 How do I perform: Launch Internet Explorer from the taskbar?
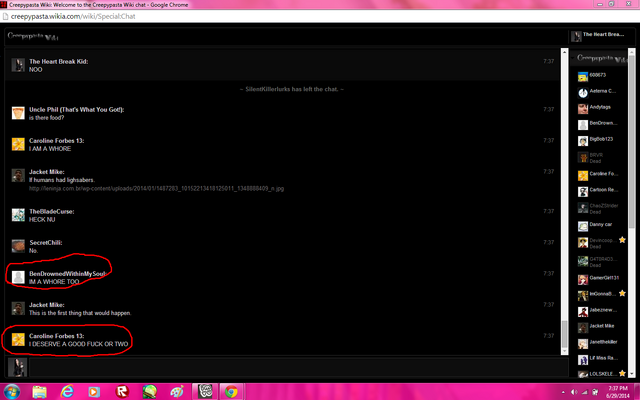(x=67, y=392)
